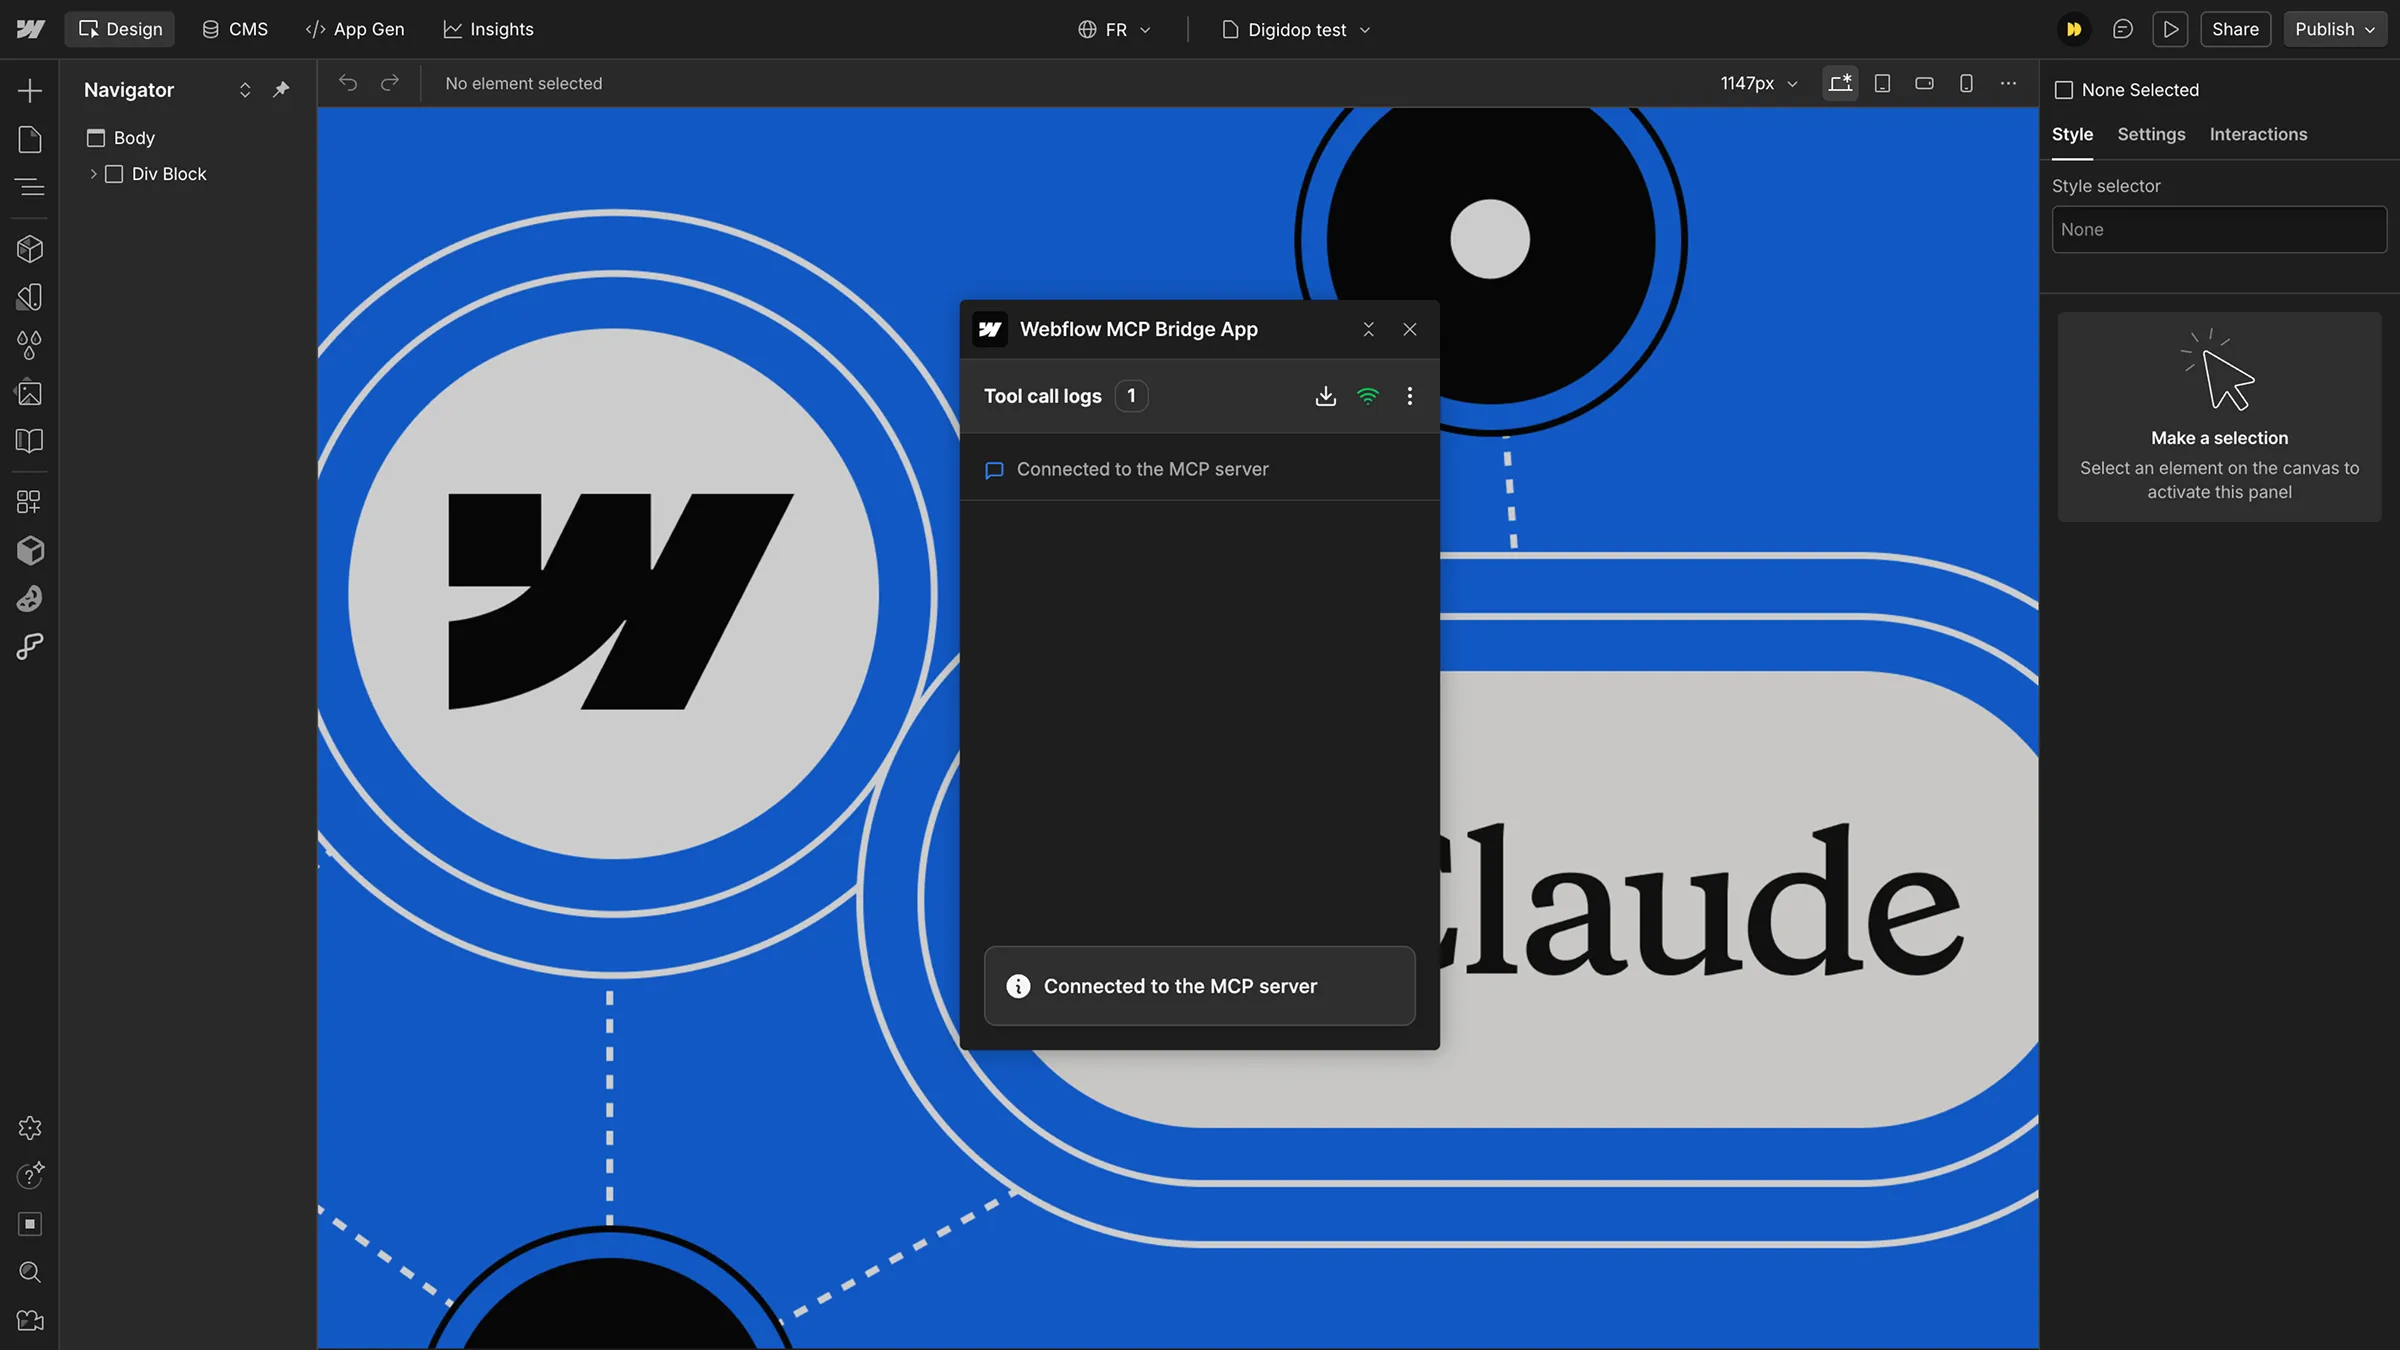Open App Gen mode
This screenshot has height=1350, width=2400.
tap(355, 29)
